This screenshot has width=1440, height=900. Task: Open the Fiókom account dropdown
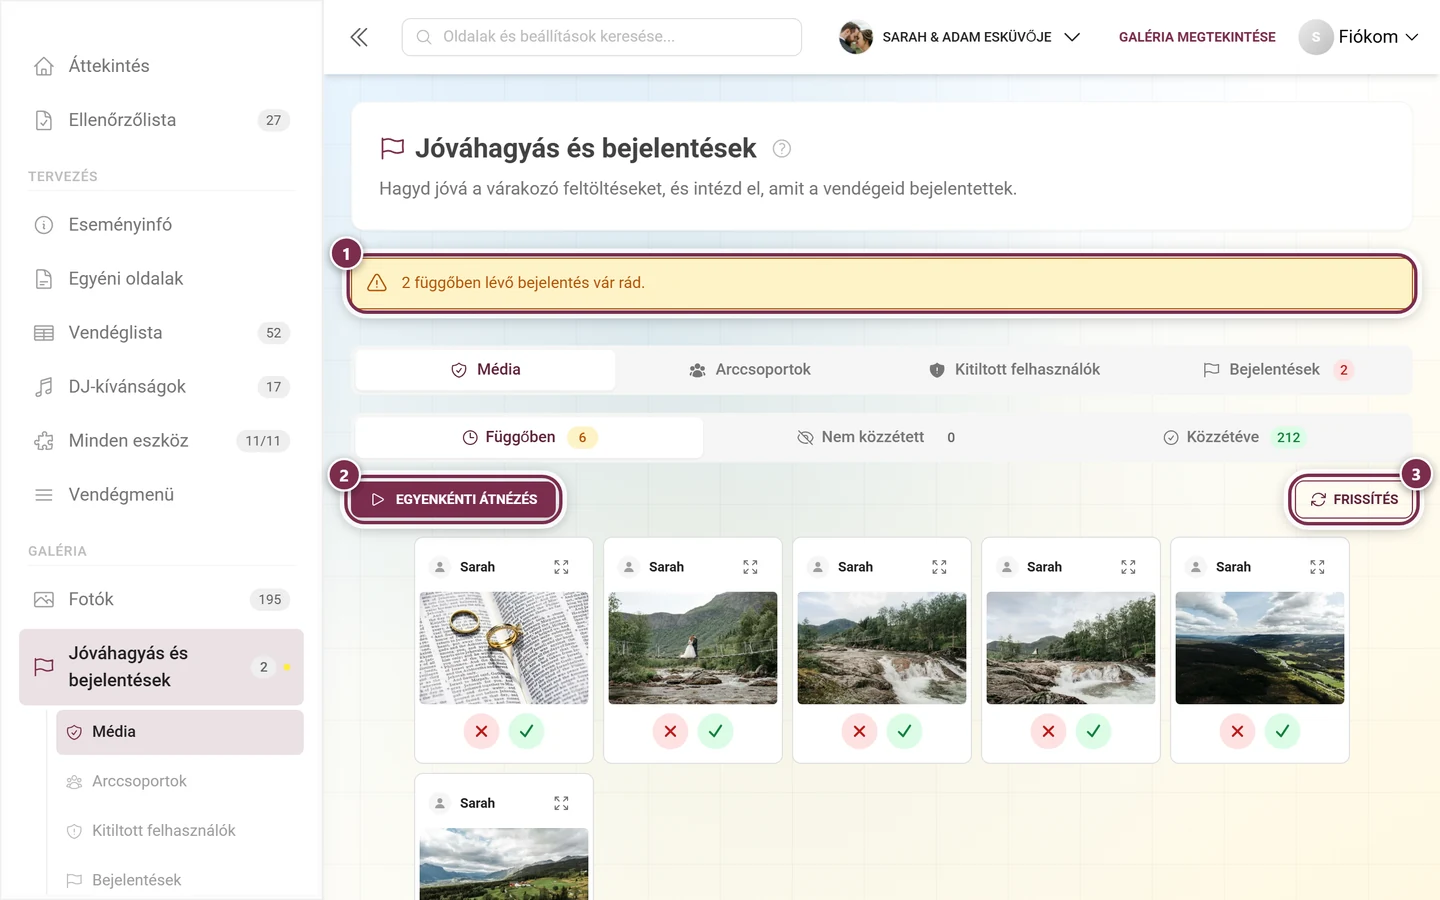1359,37
